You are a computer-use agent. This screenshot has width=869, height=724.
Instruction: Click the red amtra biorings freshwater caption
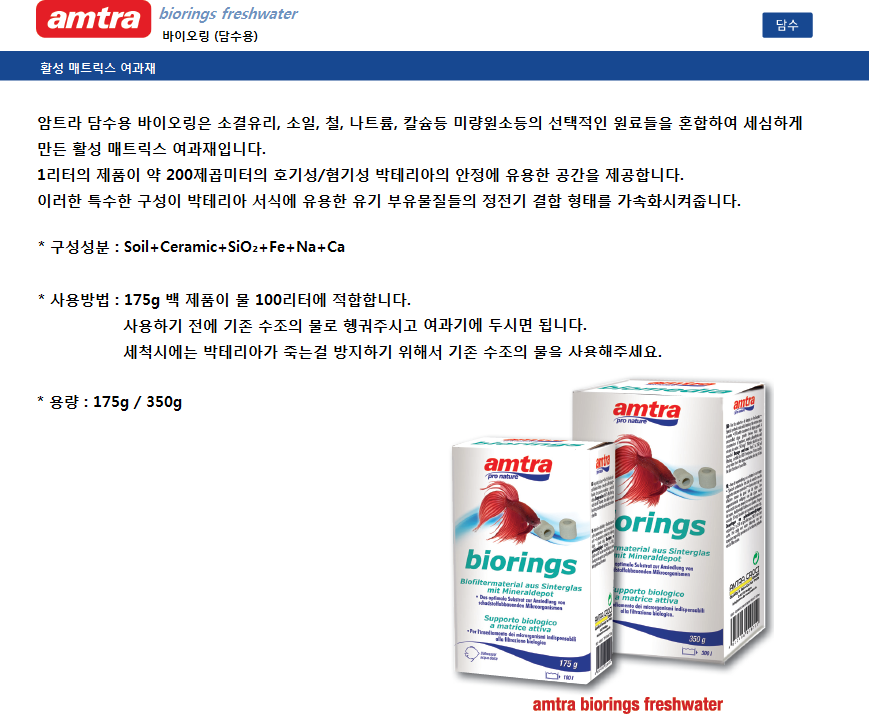click(x=627, y=704)
